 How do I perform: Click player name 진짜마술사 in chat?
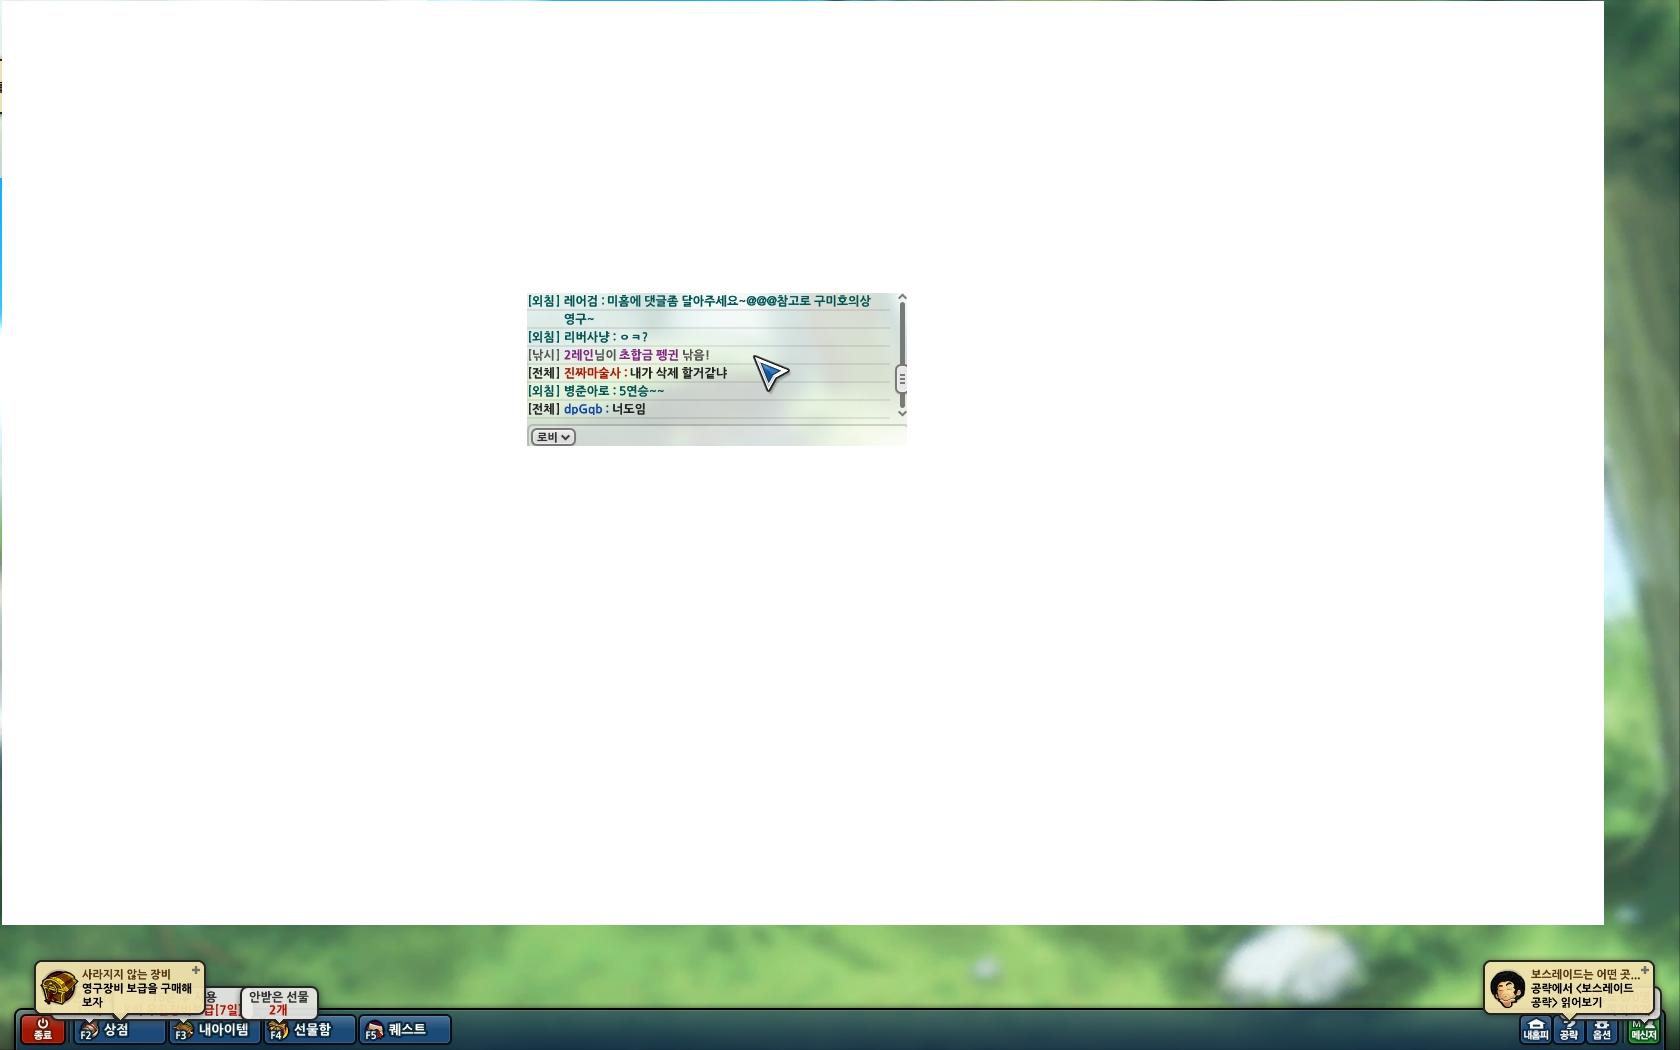[592, 373]
